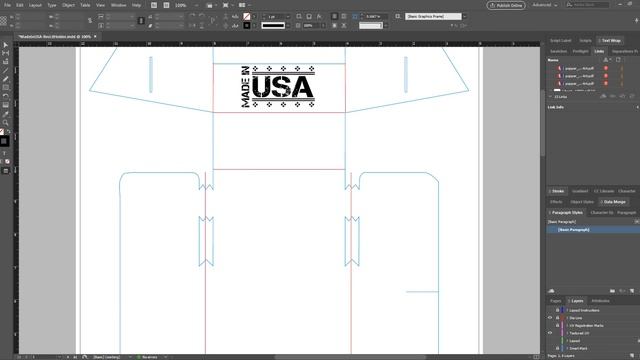The width and height of the screenshot is (640, 360).
Task: Click the fill color swatch in control panel
Action: 247,16
